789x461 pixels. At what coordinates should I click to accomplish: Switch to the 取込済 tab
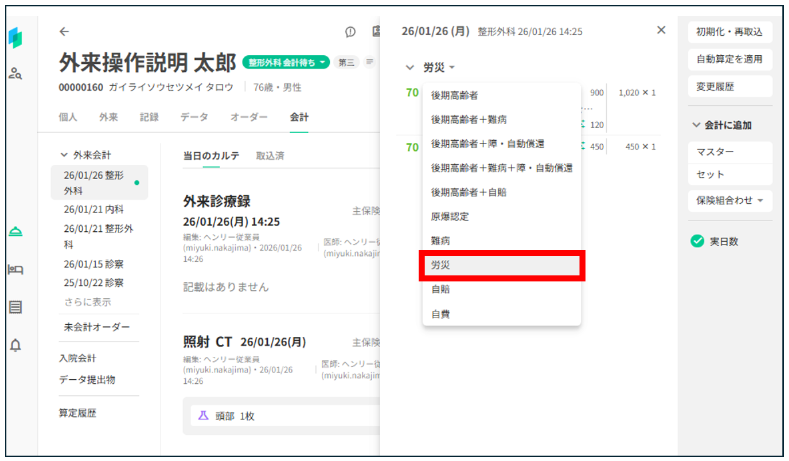[270, 156]
